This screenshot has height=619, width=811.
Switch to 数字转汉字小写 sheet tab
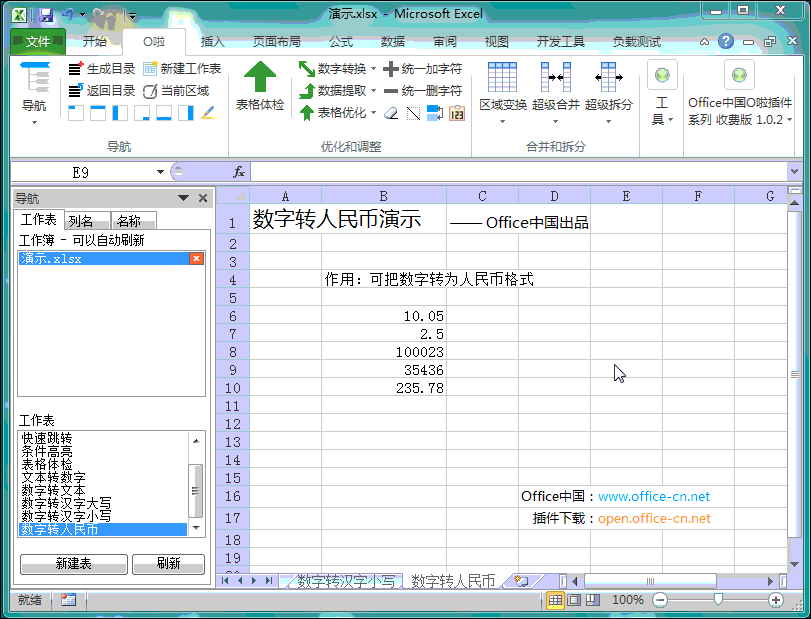coord(346,581)
